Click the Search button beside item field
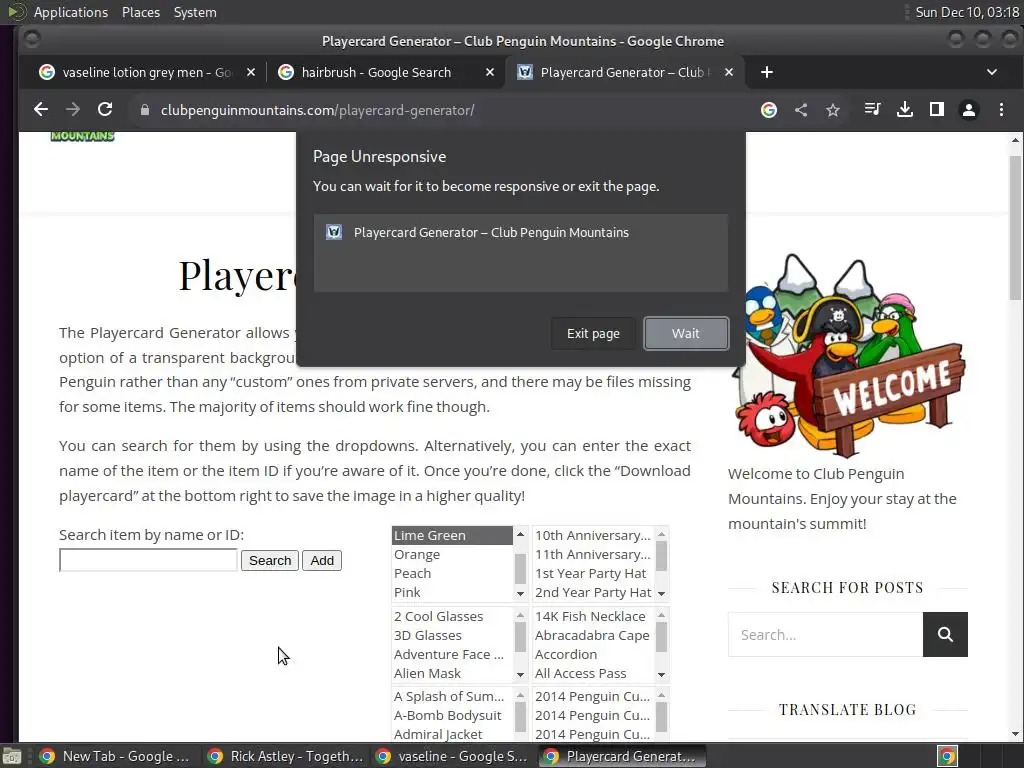The width and height of the screenshot is (1024, 768). [x=270, y=560]
